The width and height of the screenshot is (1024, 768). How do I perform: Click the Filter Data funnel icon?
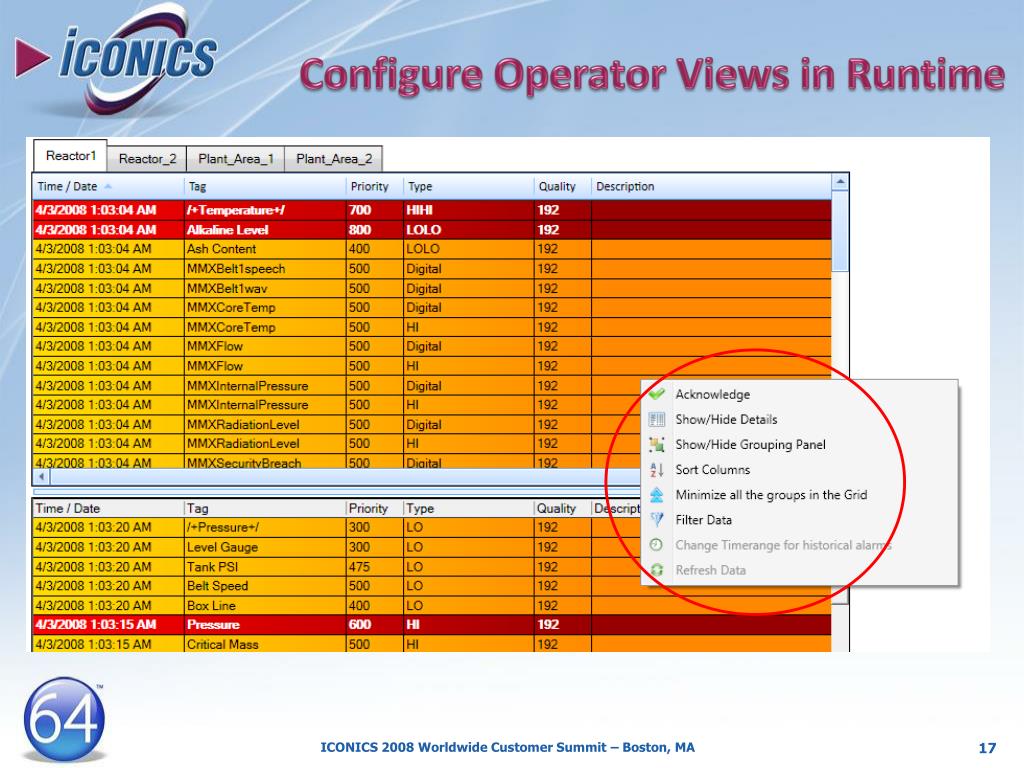656,520
